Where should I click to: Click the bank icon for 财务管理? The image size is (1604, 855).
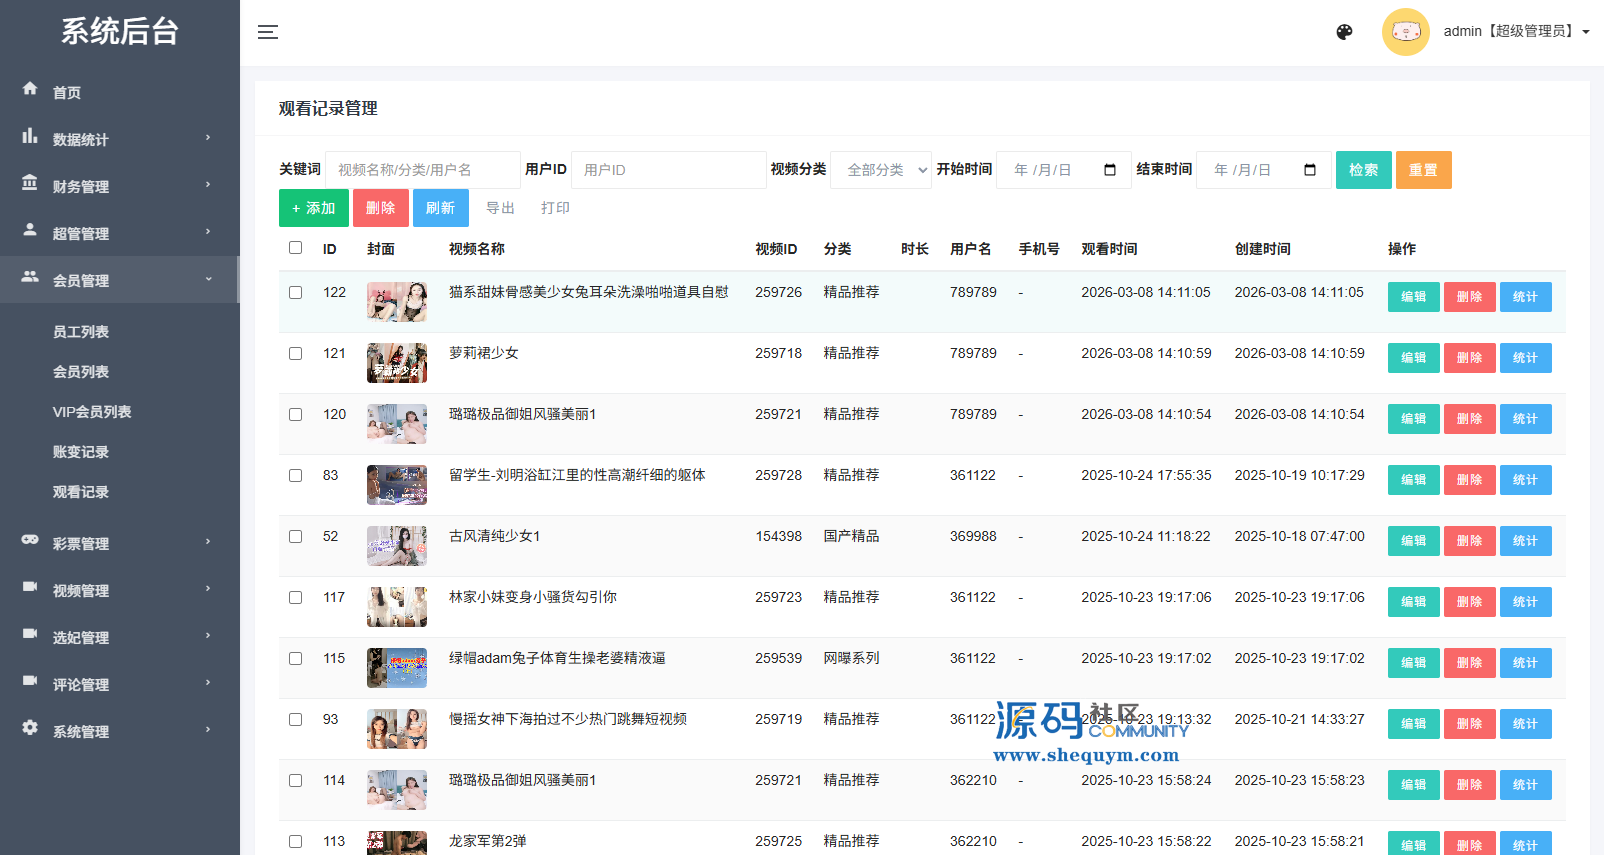[x=30, y=183]
